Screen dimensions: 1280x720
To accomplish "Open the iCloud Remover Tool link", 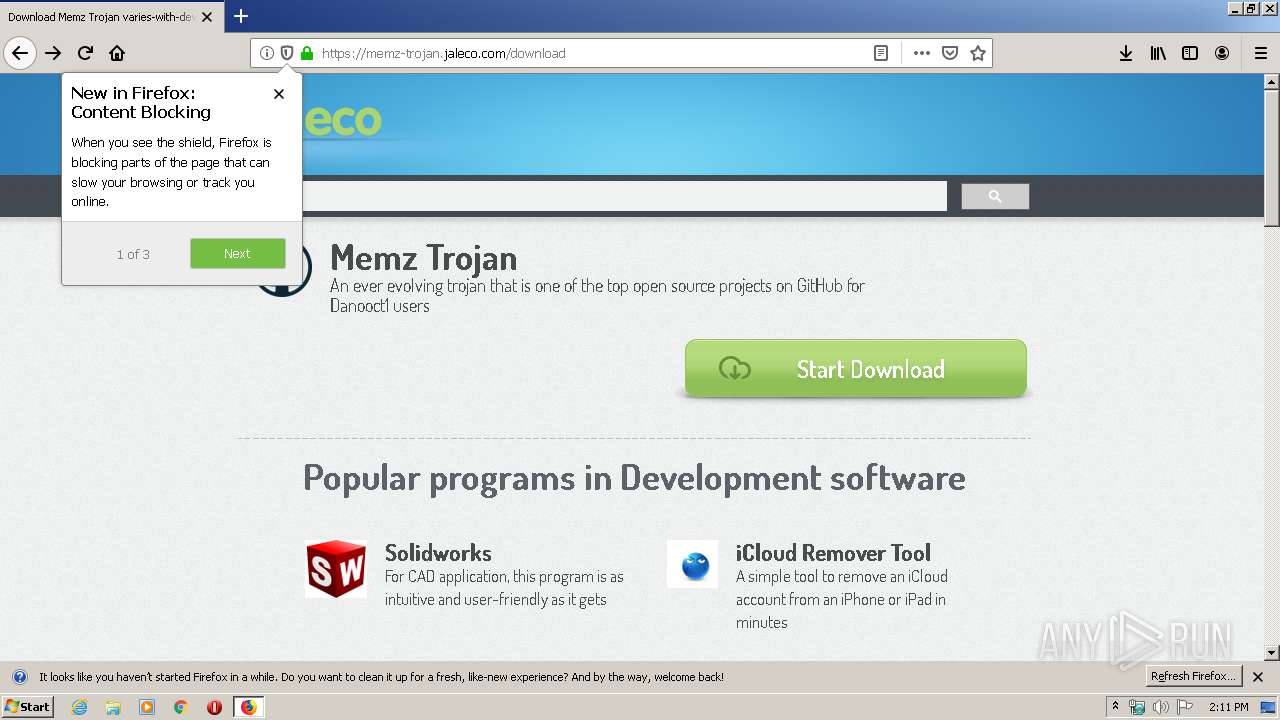I will click(833, 553).
